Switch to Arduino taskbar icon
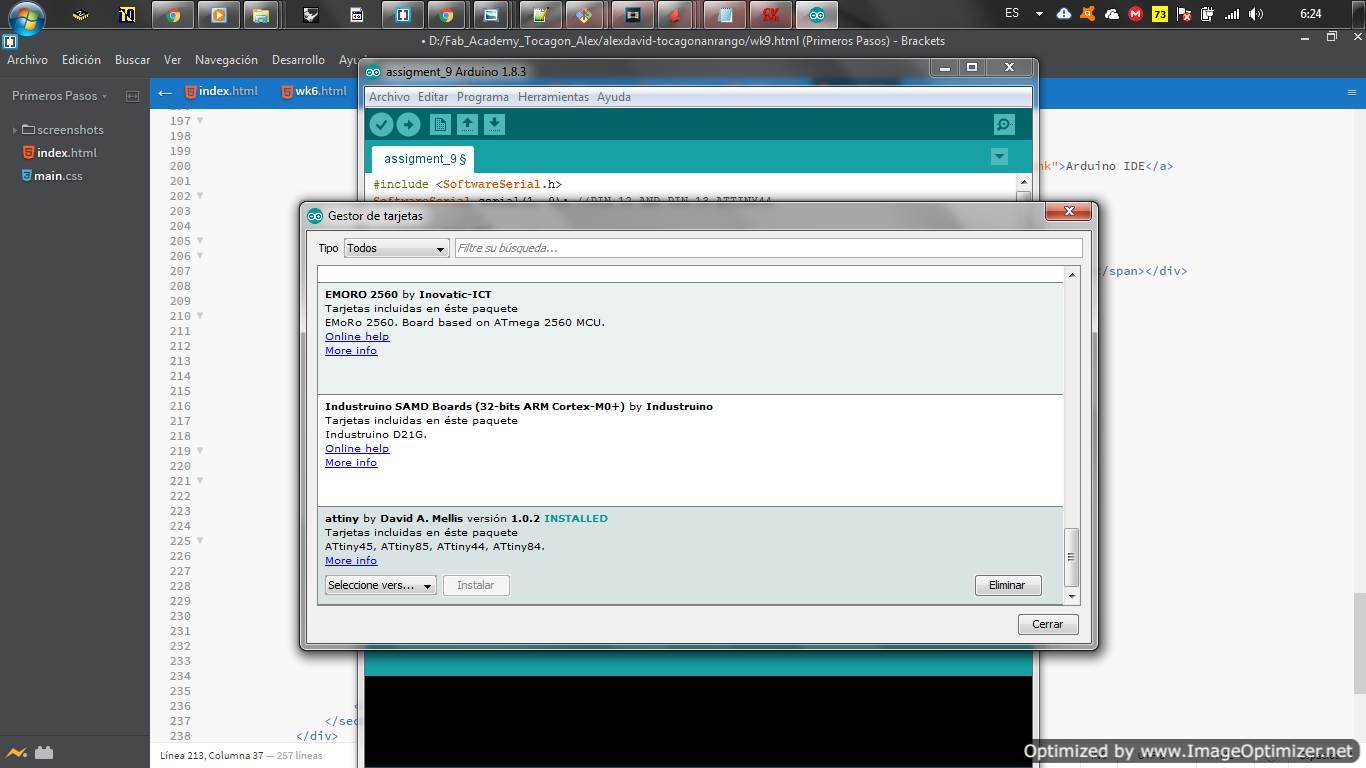 pyautogui.click(x=817, y=15)
